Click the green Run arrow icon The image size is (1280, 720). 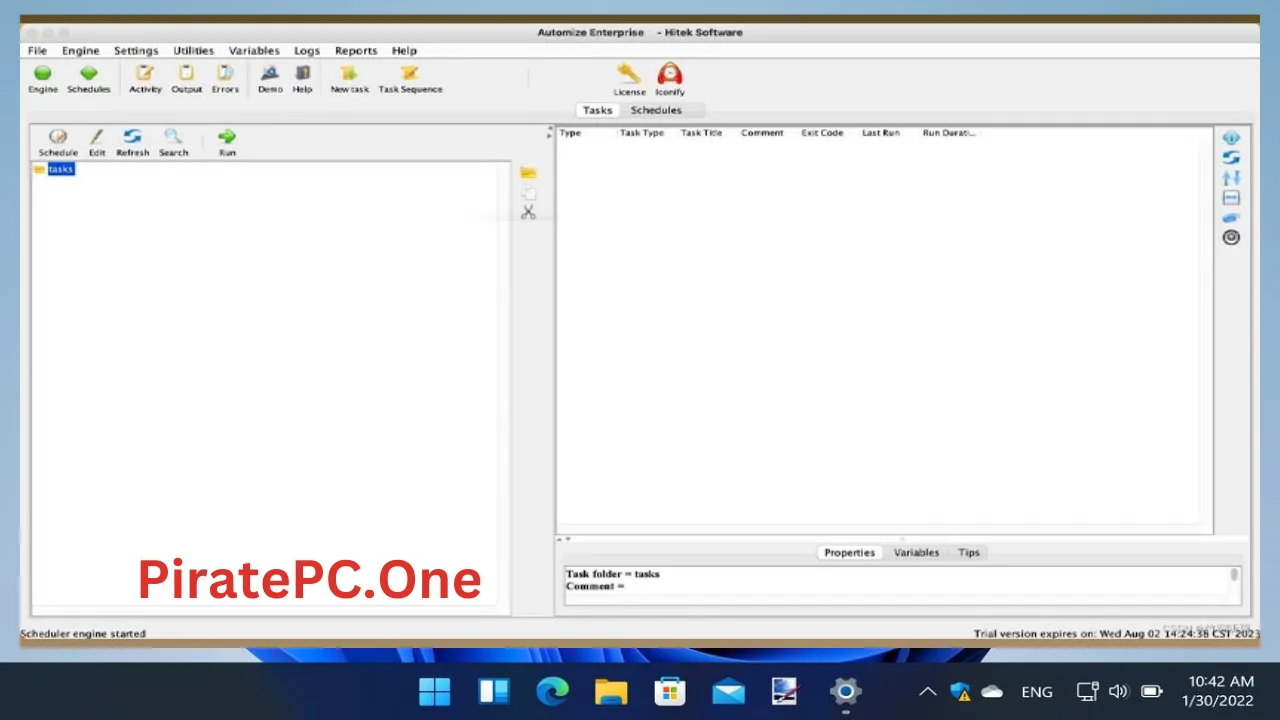pos(227,137)
